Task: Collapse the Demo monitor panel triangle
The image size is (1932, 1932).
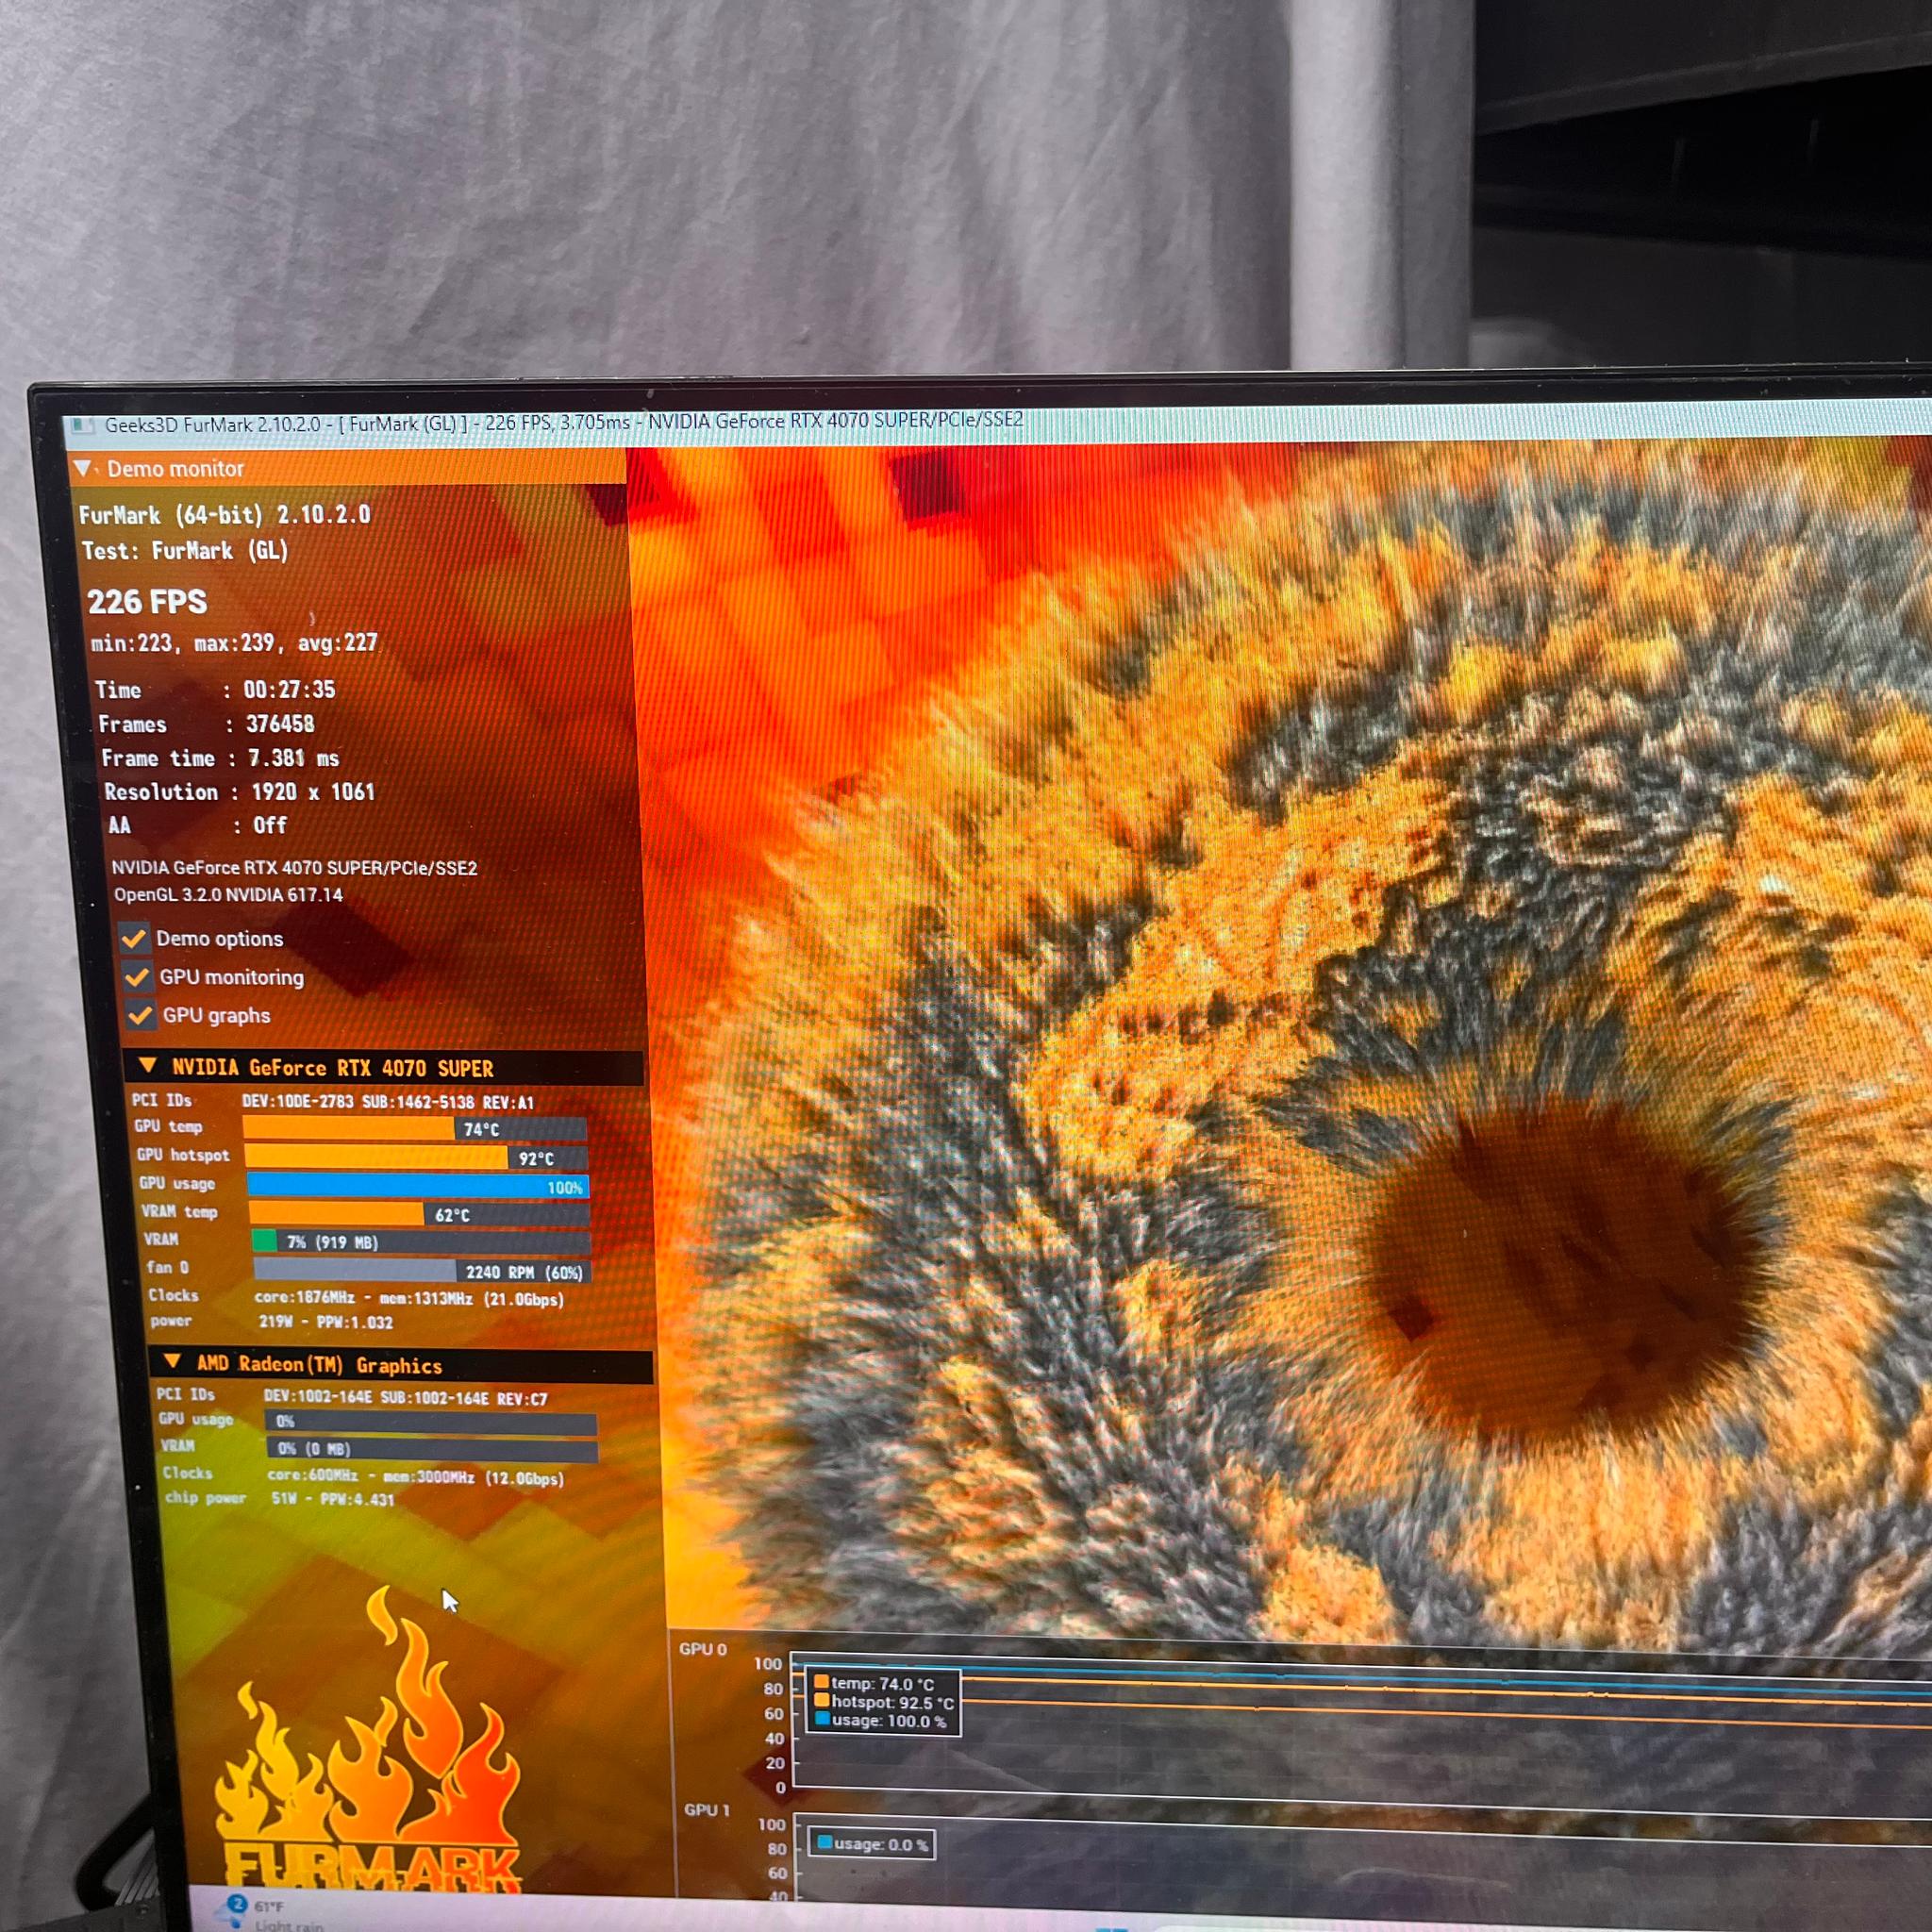Action: pyautogui.click(x=82, y=468)
